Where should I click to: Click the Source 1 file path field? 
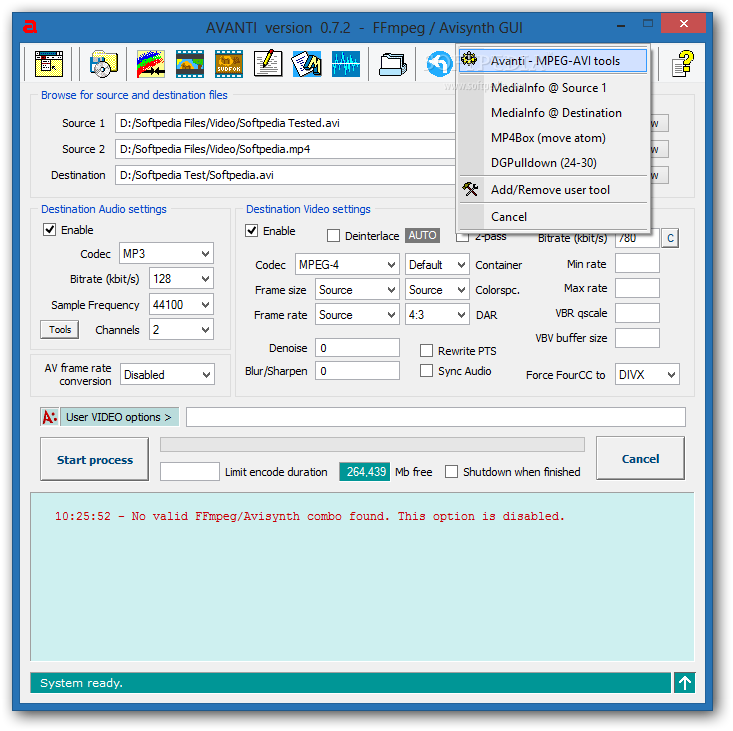[285, 123]
